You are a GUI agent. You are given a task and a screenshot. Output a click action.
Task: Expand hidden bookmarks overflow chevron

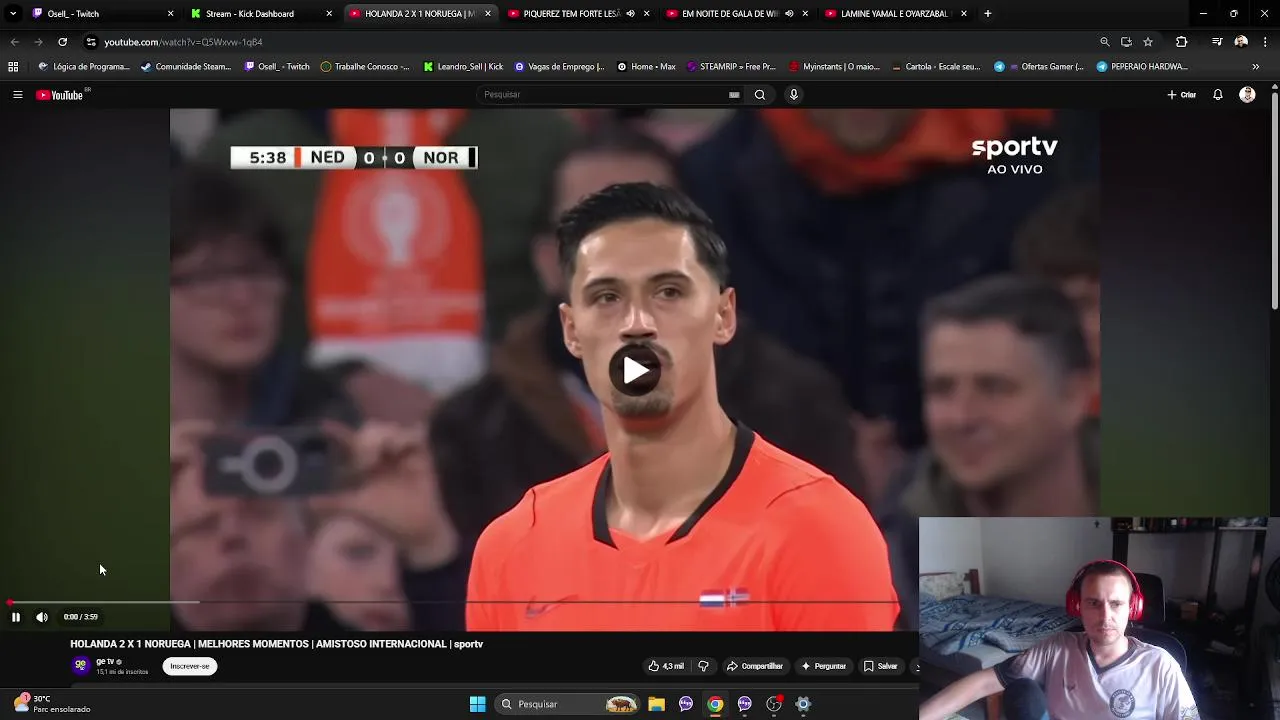pyautogui.click(x=1255, y=67)
